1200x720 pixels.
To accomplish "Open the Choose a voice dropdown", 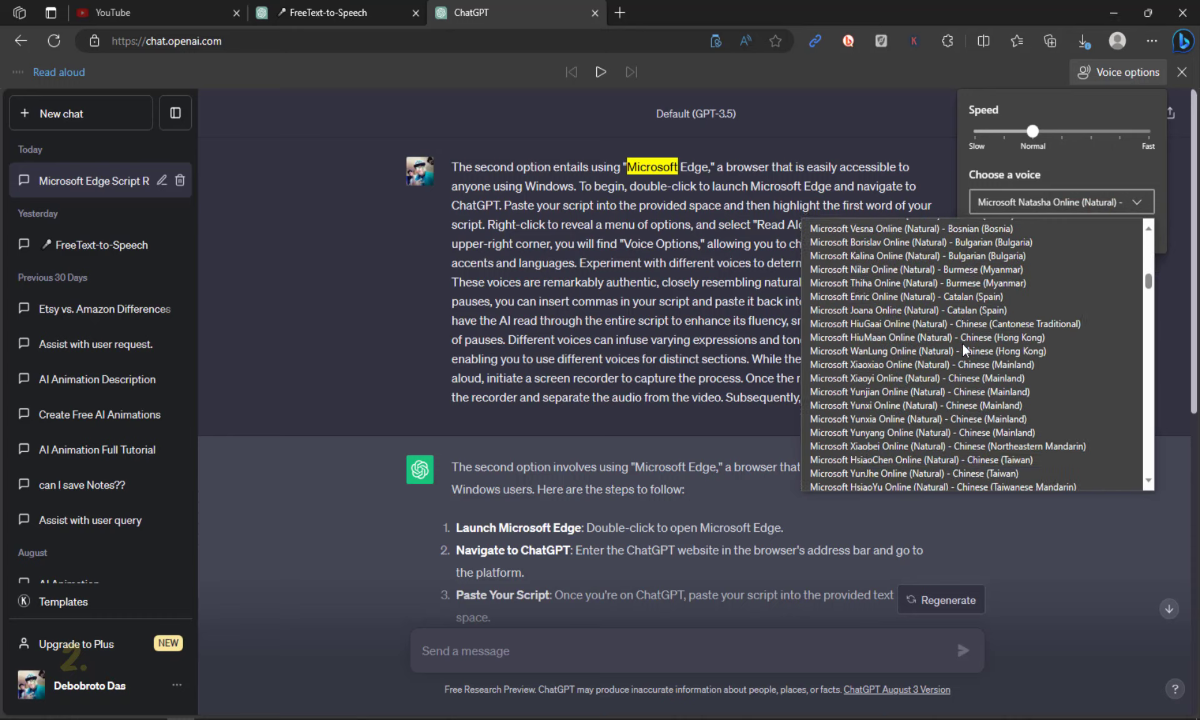I will tap(1061, 202).
